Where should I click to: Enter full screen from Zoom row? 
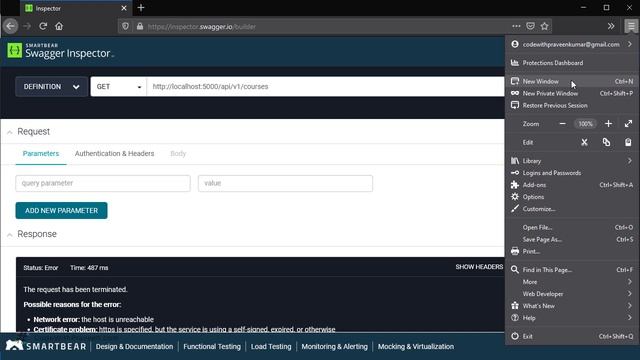click(x=628, y=124)
